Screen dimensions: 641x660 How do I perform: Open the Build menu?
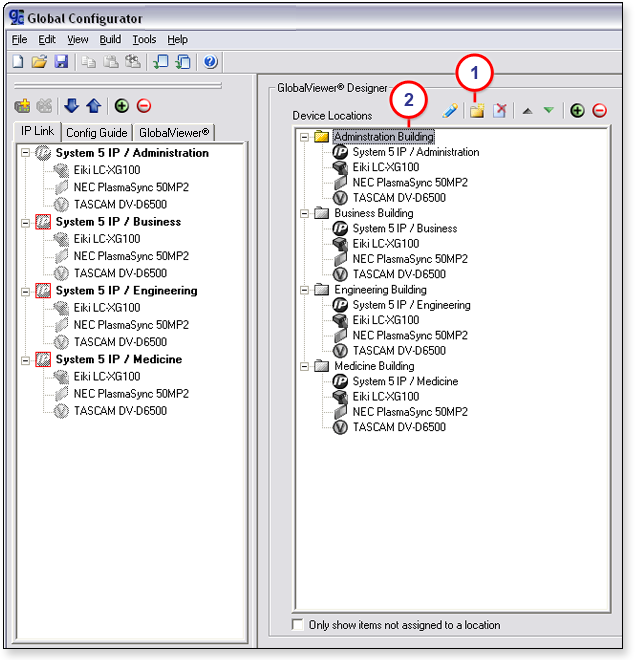click(x=110, y=39)
